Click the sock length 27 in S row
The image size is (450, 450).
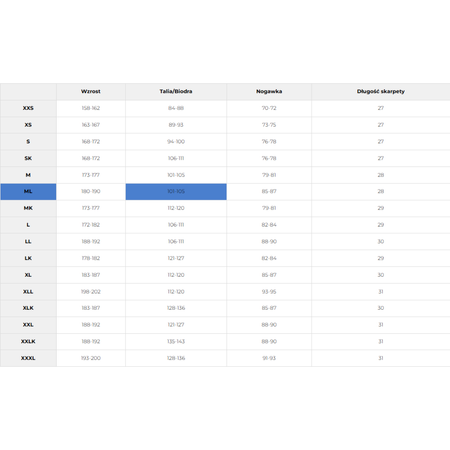click(381, 141)
